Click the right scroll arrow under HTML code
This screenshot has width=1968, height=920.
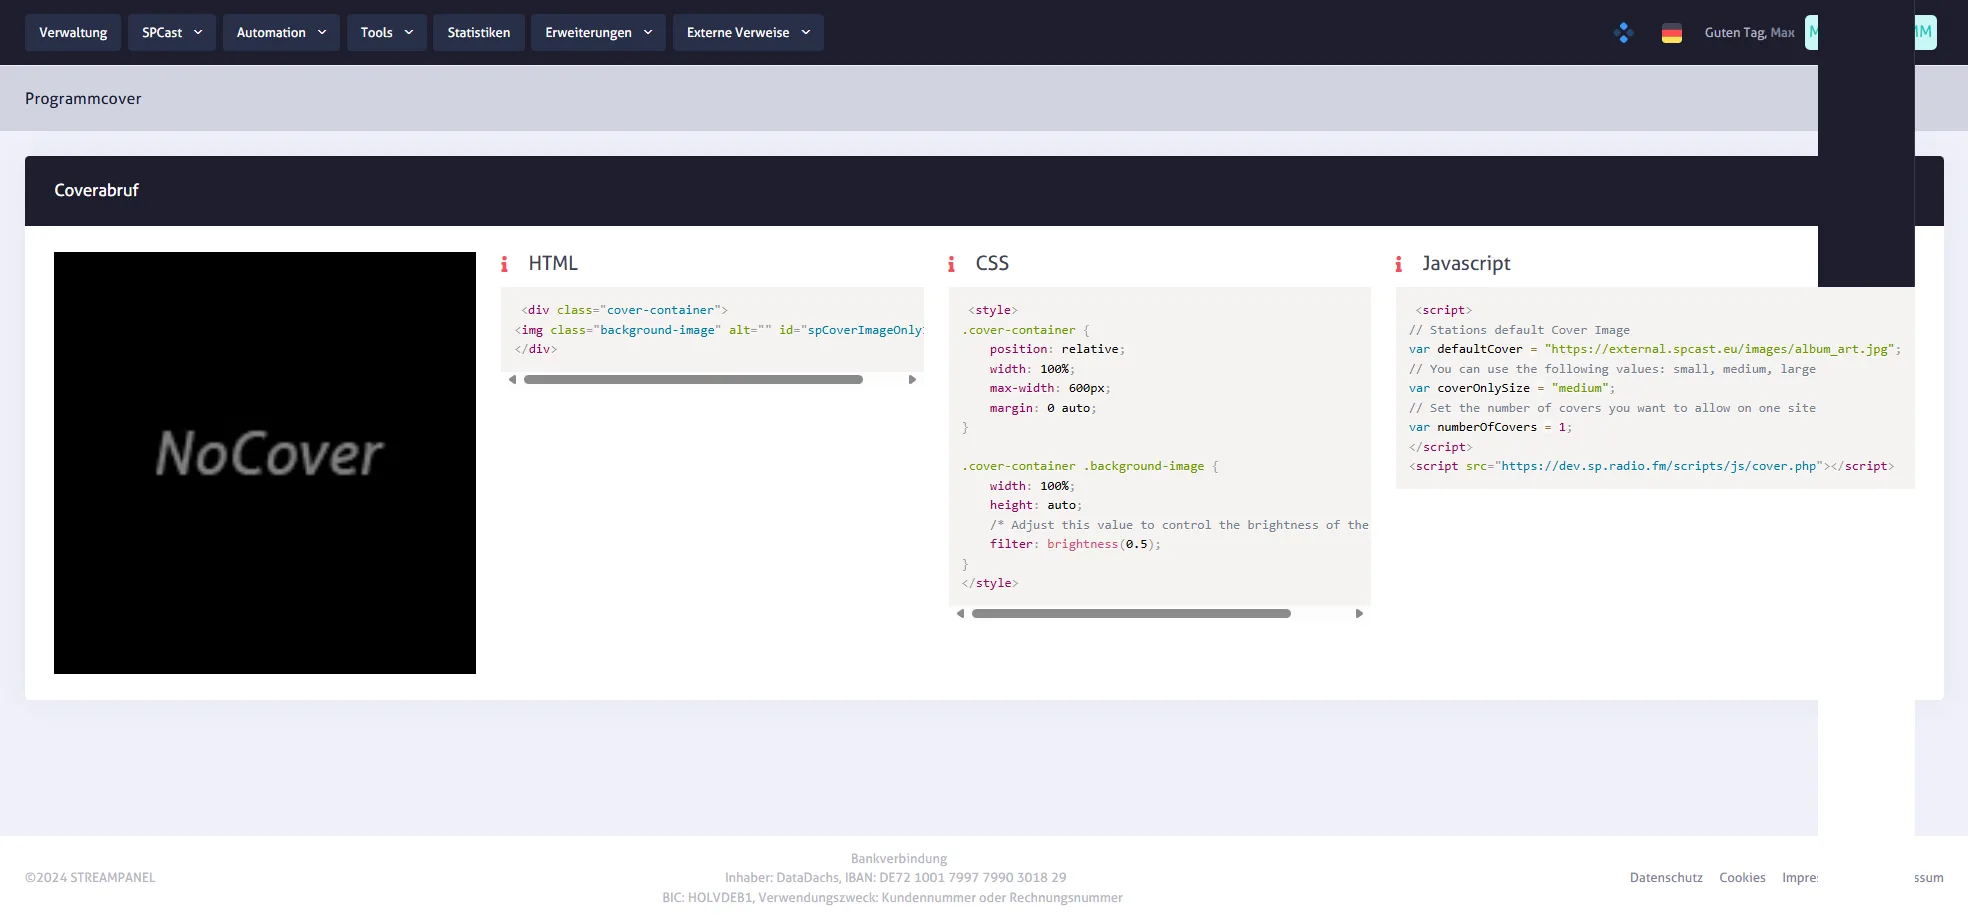(x=912, y=380)
